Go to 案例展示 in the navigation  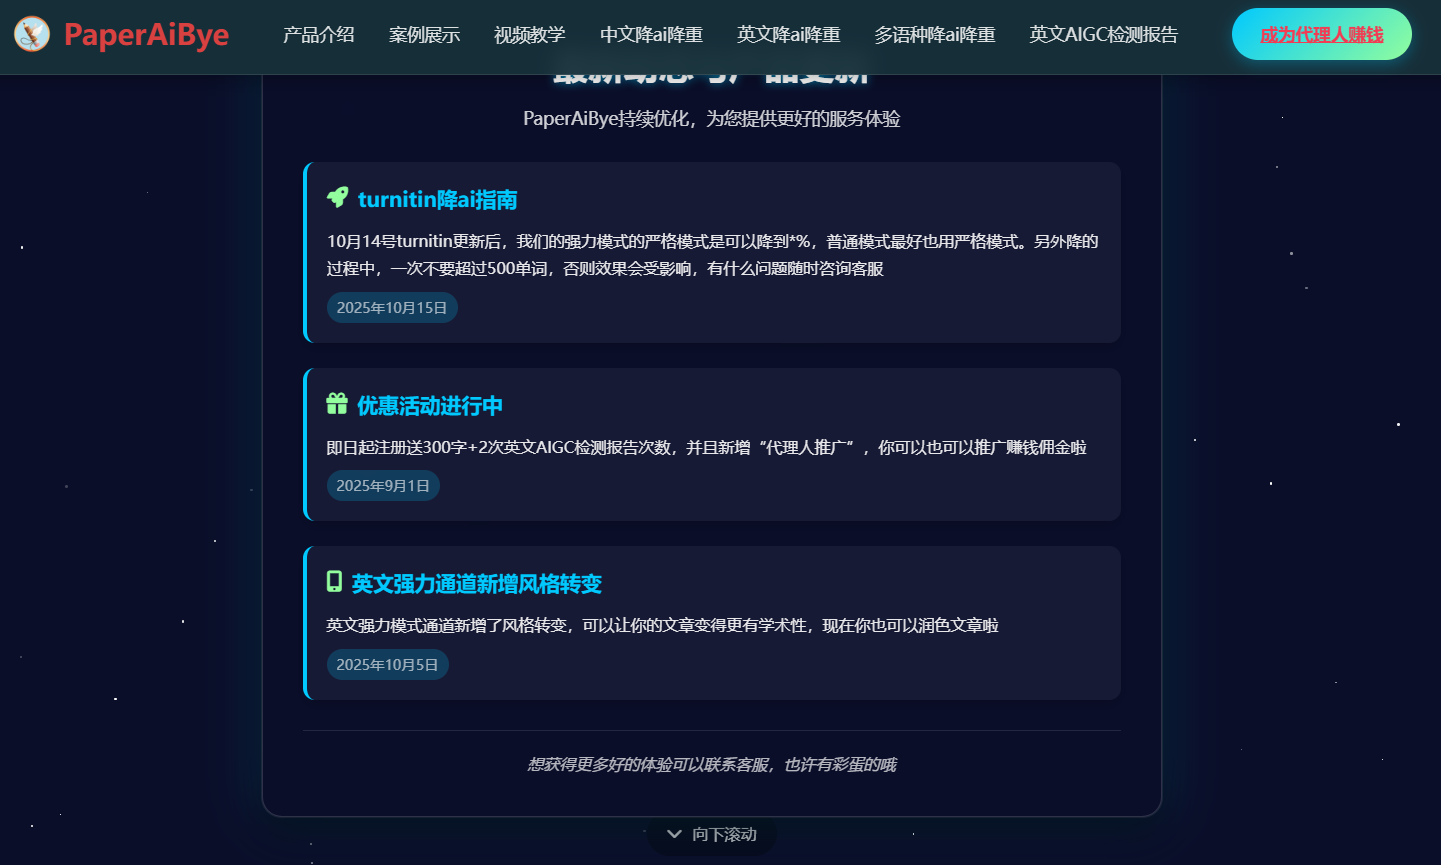[x=424, y=35]
